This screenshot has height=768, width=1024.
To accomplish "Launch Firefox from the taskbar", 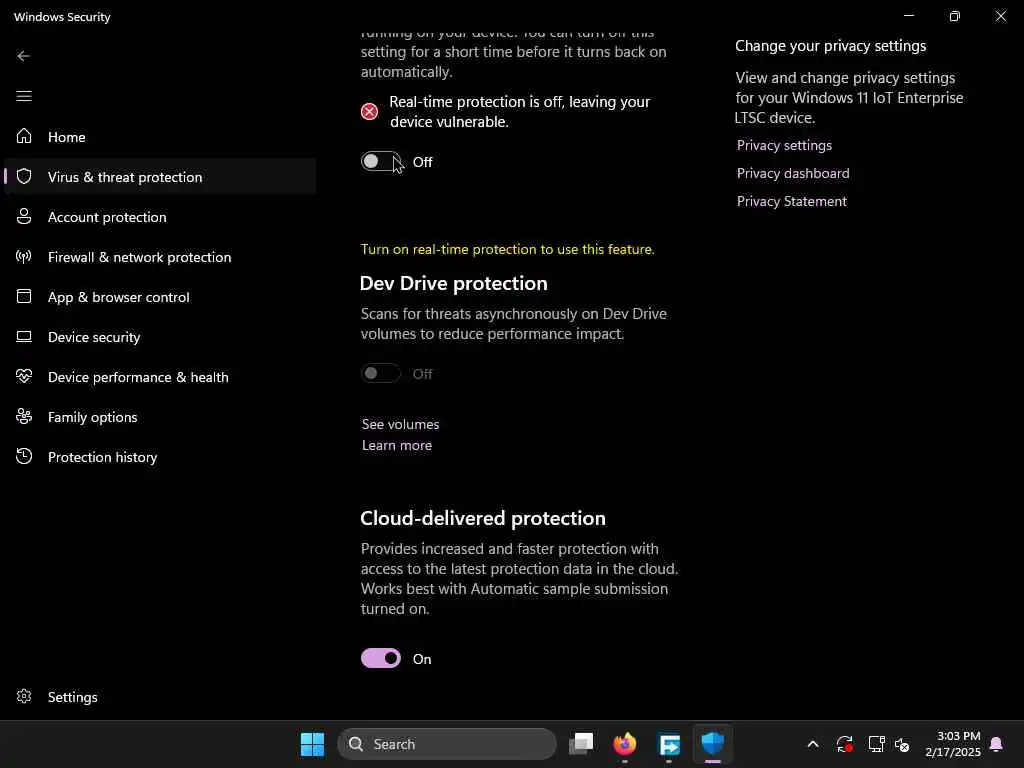I will point(624,744).
